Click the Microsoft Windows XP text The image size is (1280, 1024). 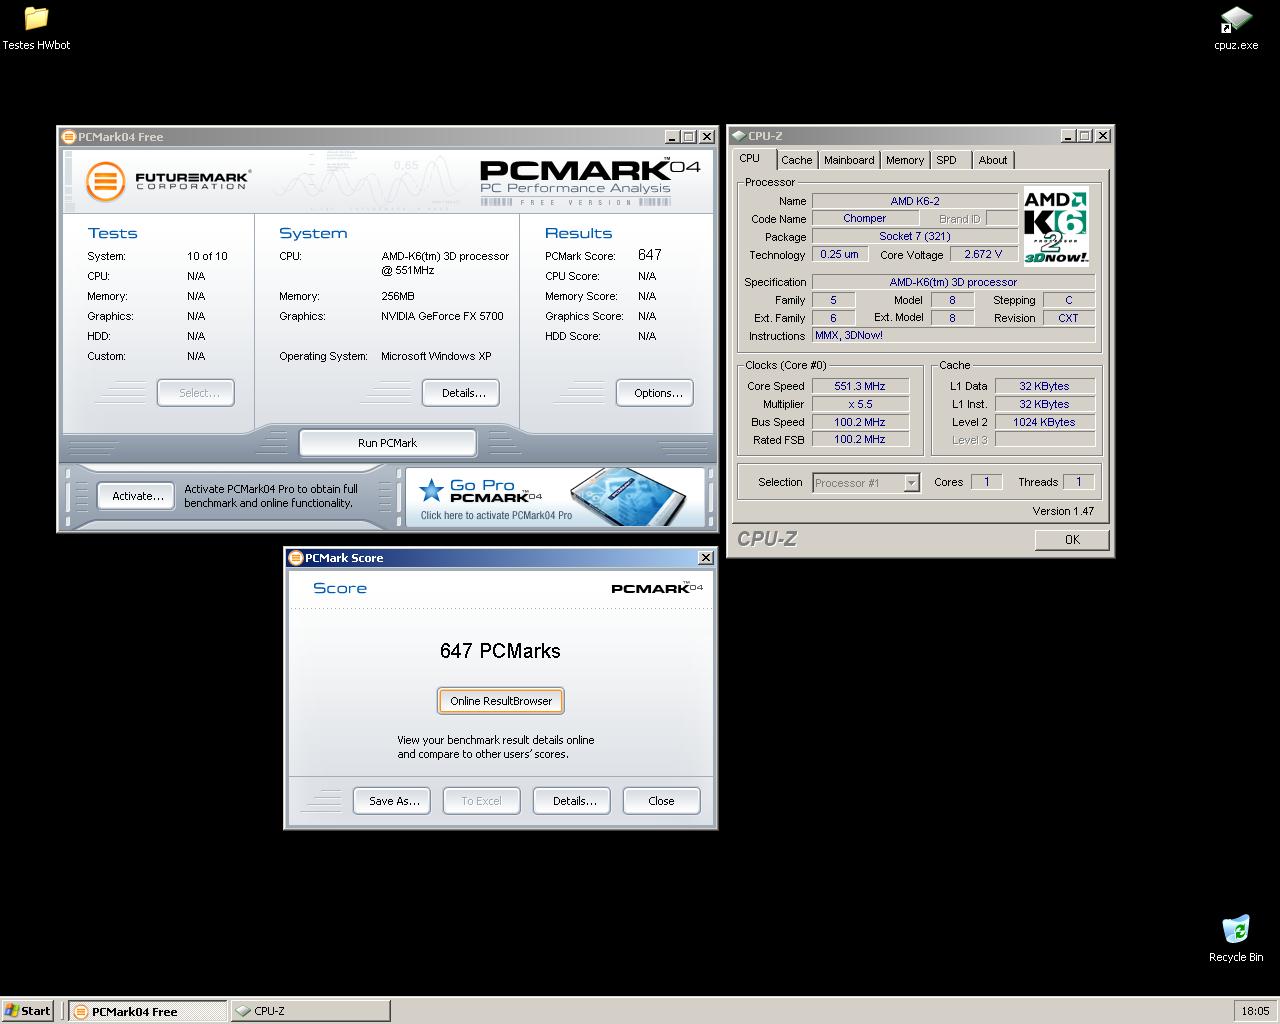pos(436,356)
